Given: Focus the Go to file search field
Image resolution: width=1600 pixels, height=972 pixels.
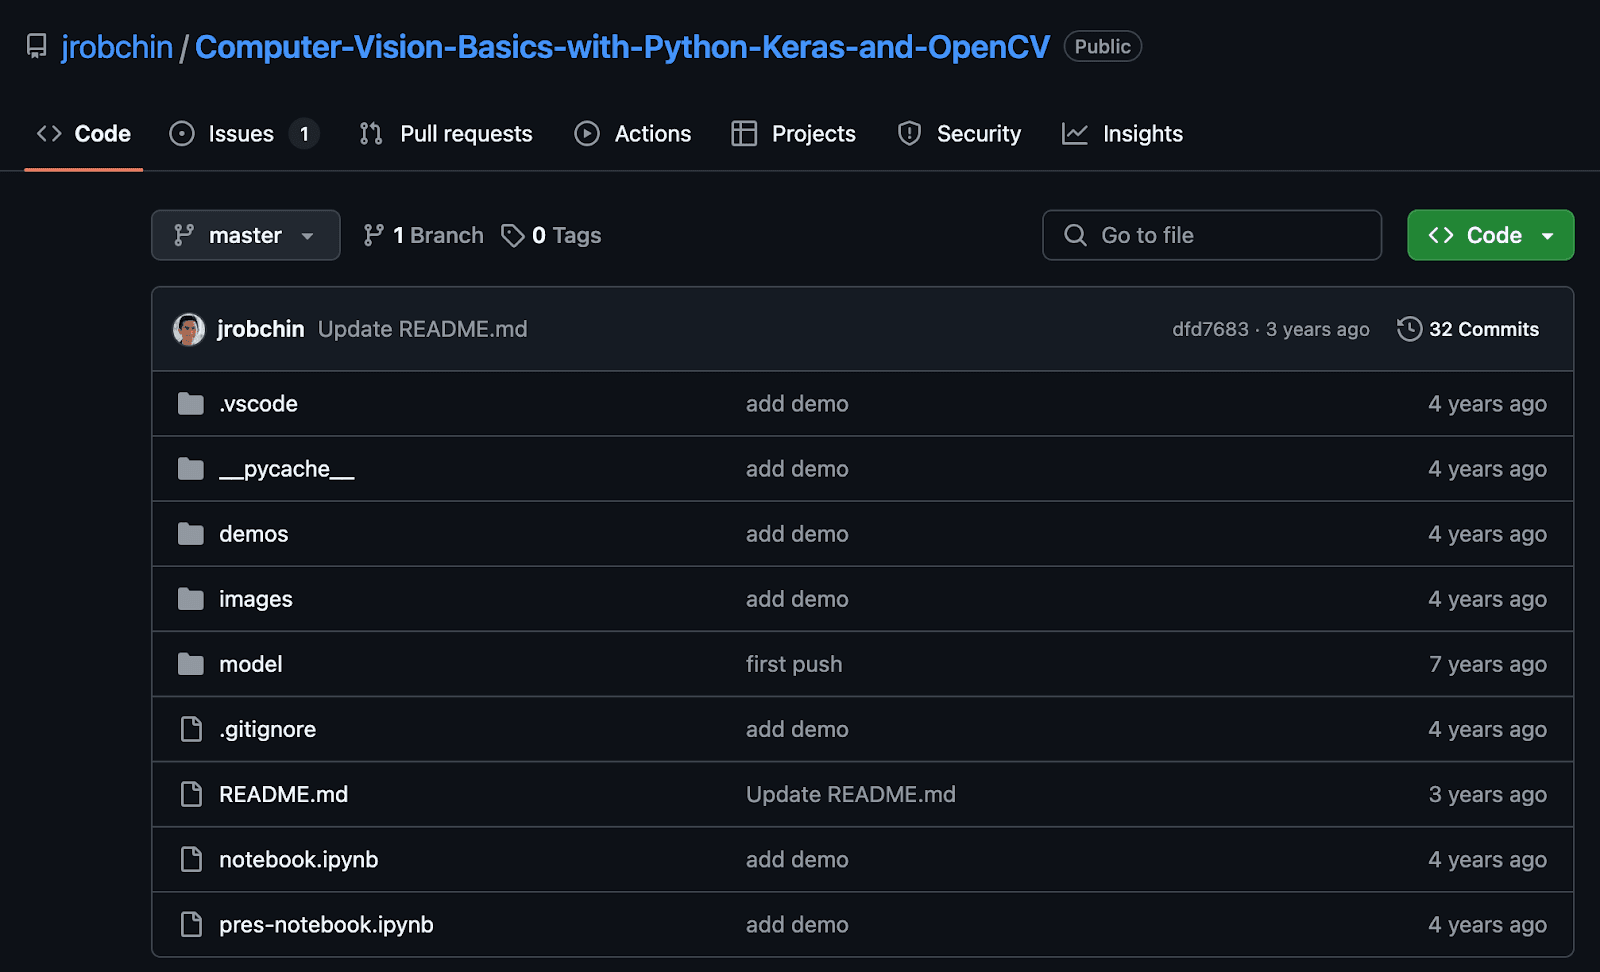Looking at the screenshot, I should 1212,235.
